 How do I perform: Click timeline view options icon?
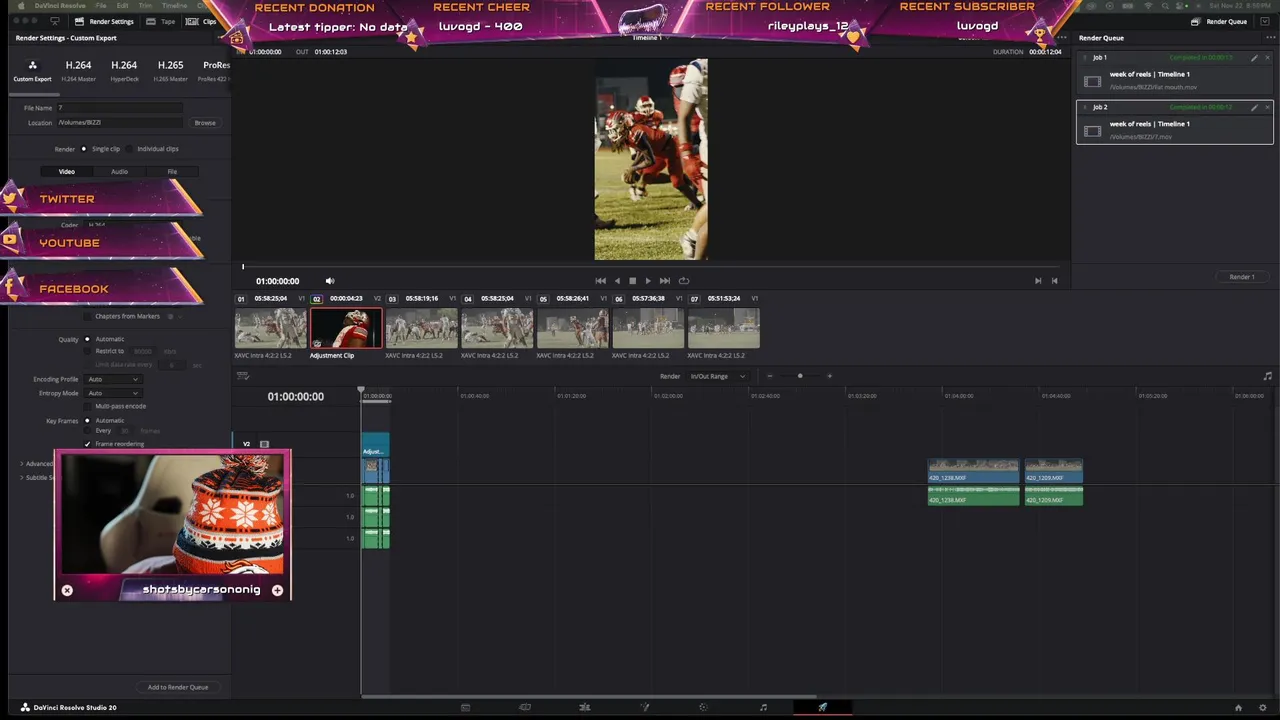(242, 376)
